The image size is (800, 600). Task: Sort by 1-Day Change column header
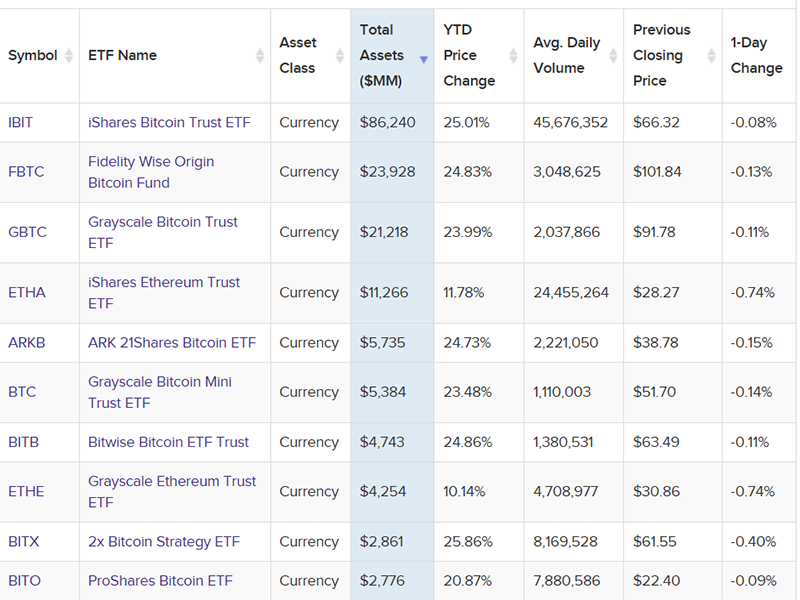756,56
